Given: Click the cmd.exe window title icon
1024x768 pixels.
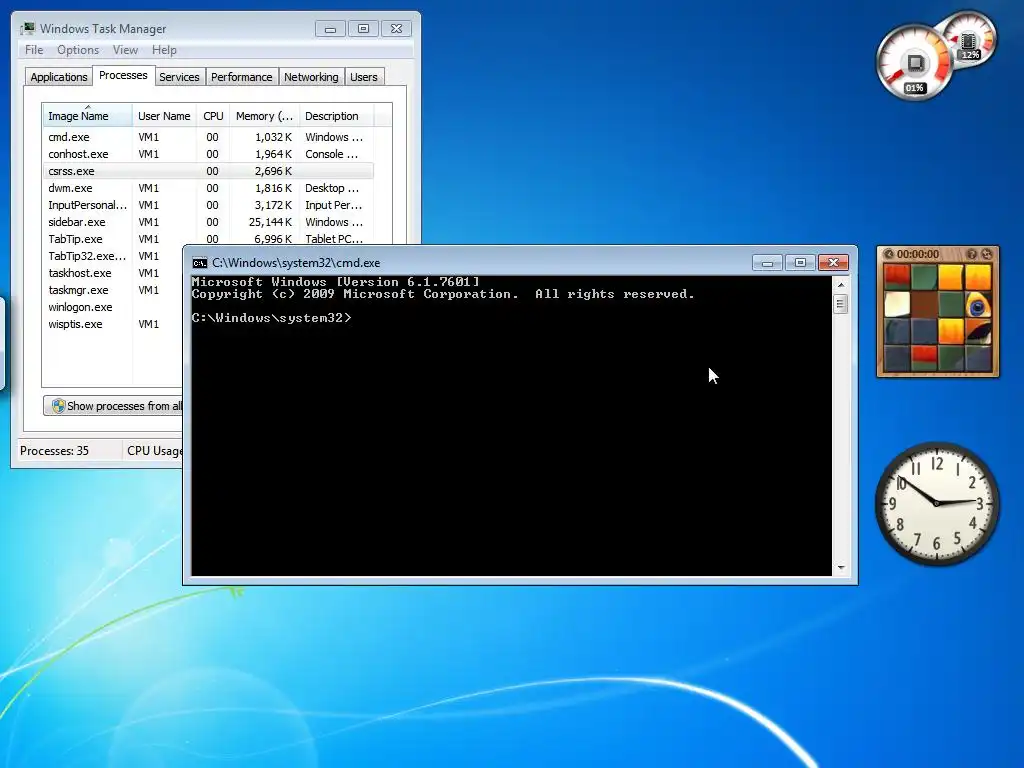Looking at the screenshot, I should point(200,263).
